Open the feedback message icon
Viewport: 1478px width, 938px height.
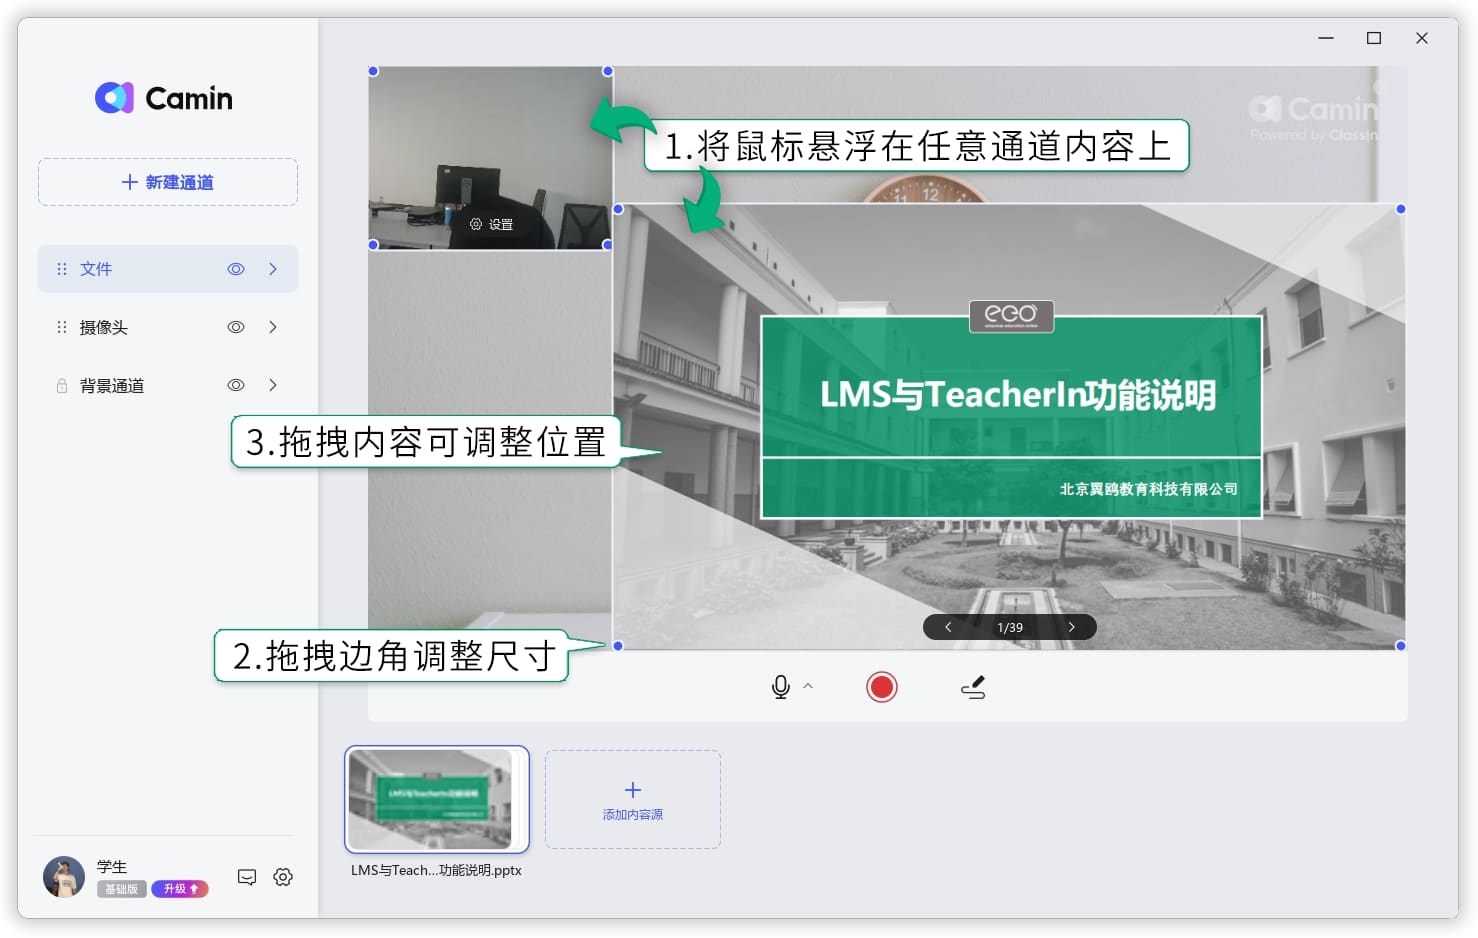[x=247, y=877]
